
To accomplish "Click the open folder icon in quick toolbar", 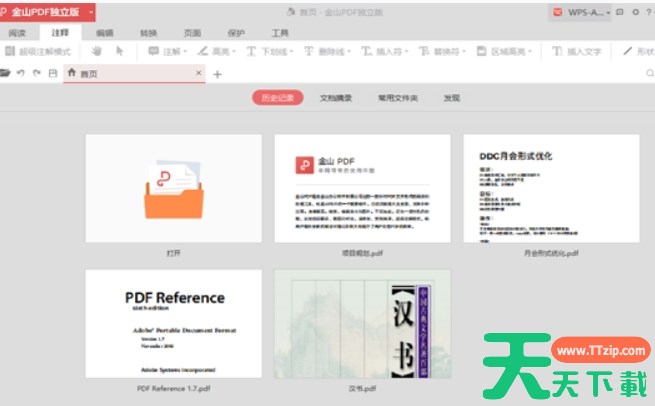I will pos(6,73).
